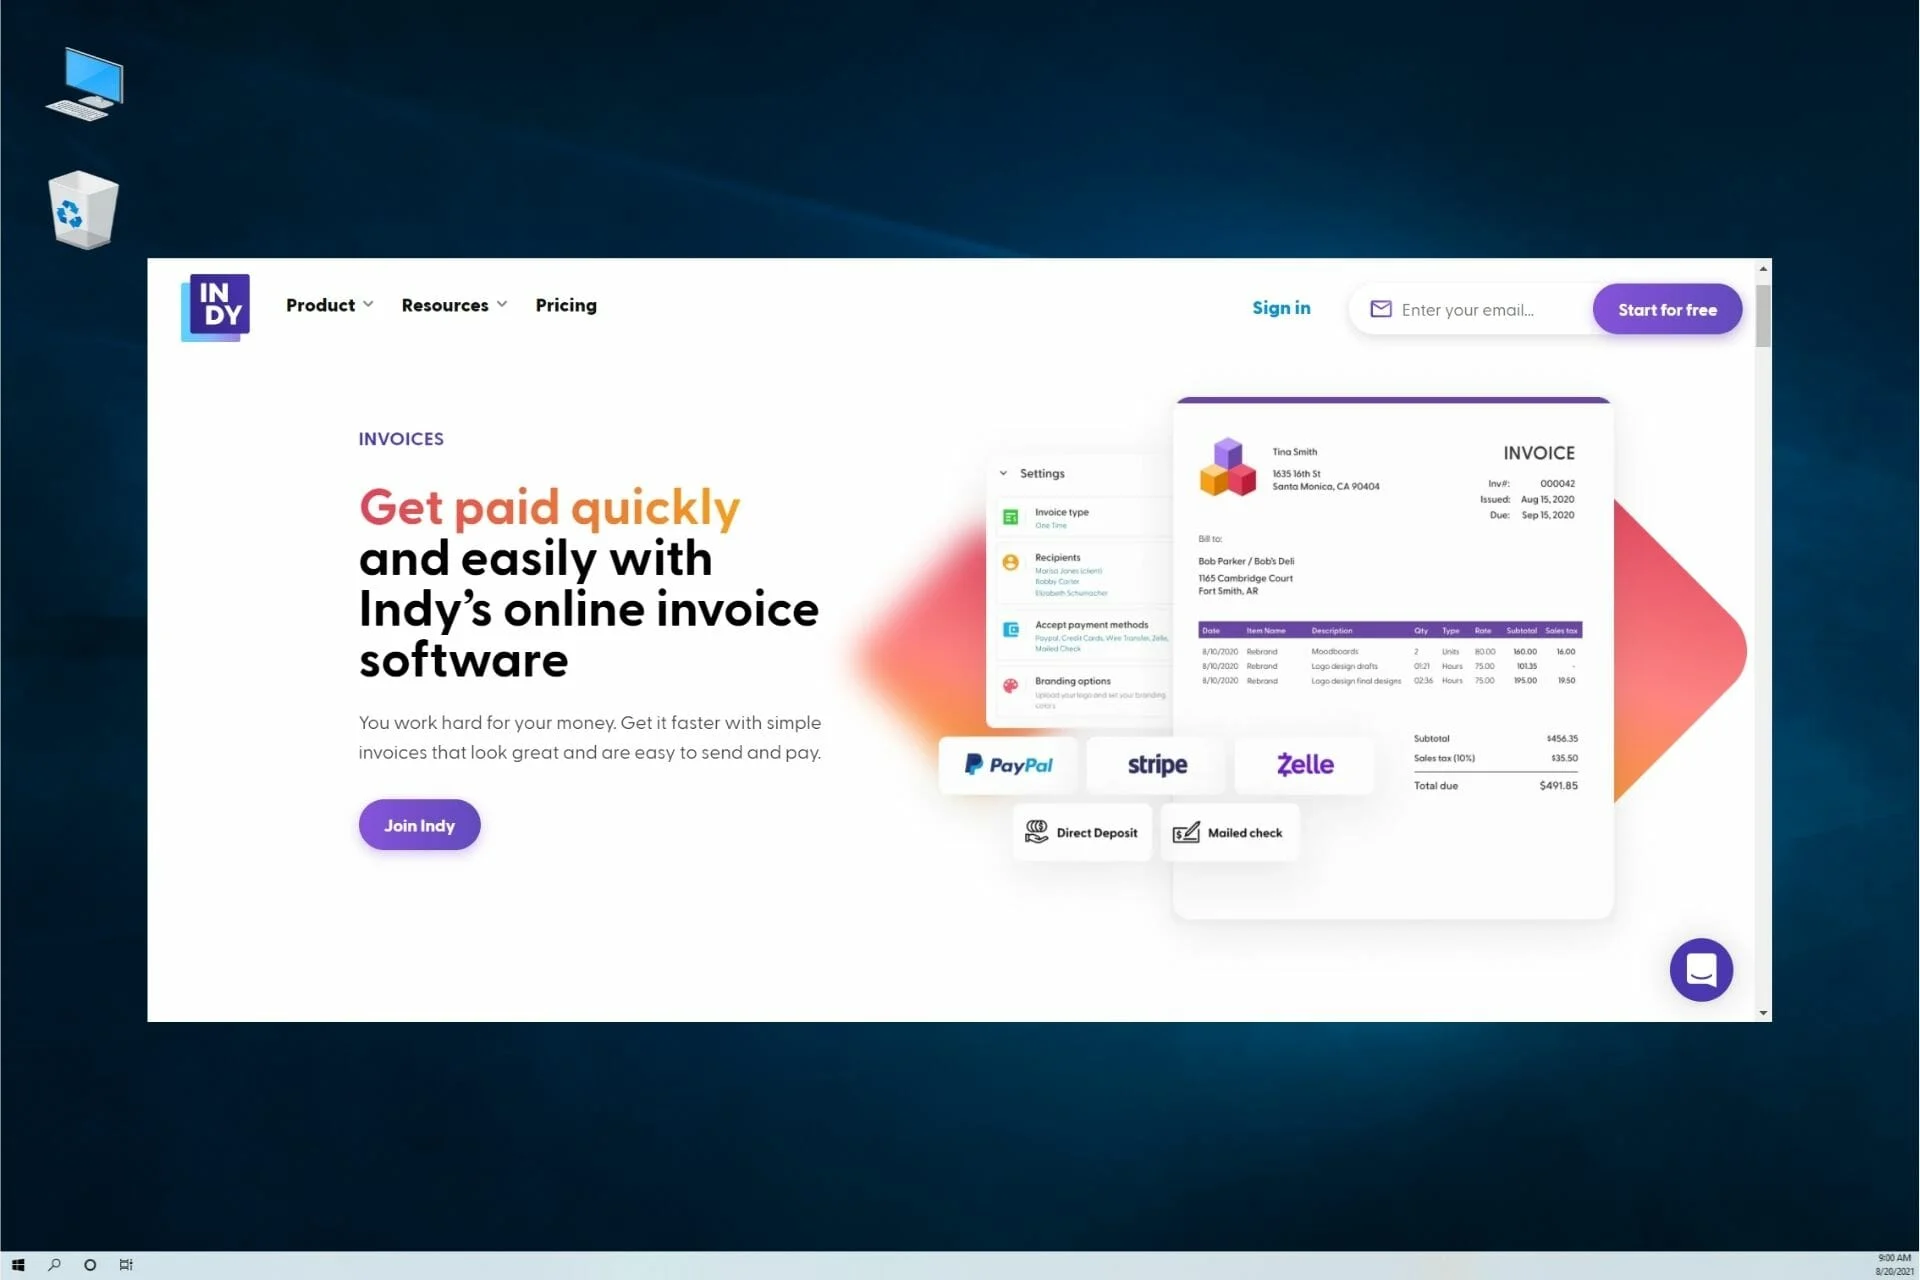Click the Mailed Check icon
The image size is (1920, 1280).
1186,831
